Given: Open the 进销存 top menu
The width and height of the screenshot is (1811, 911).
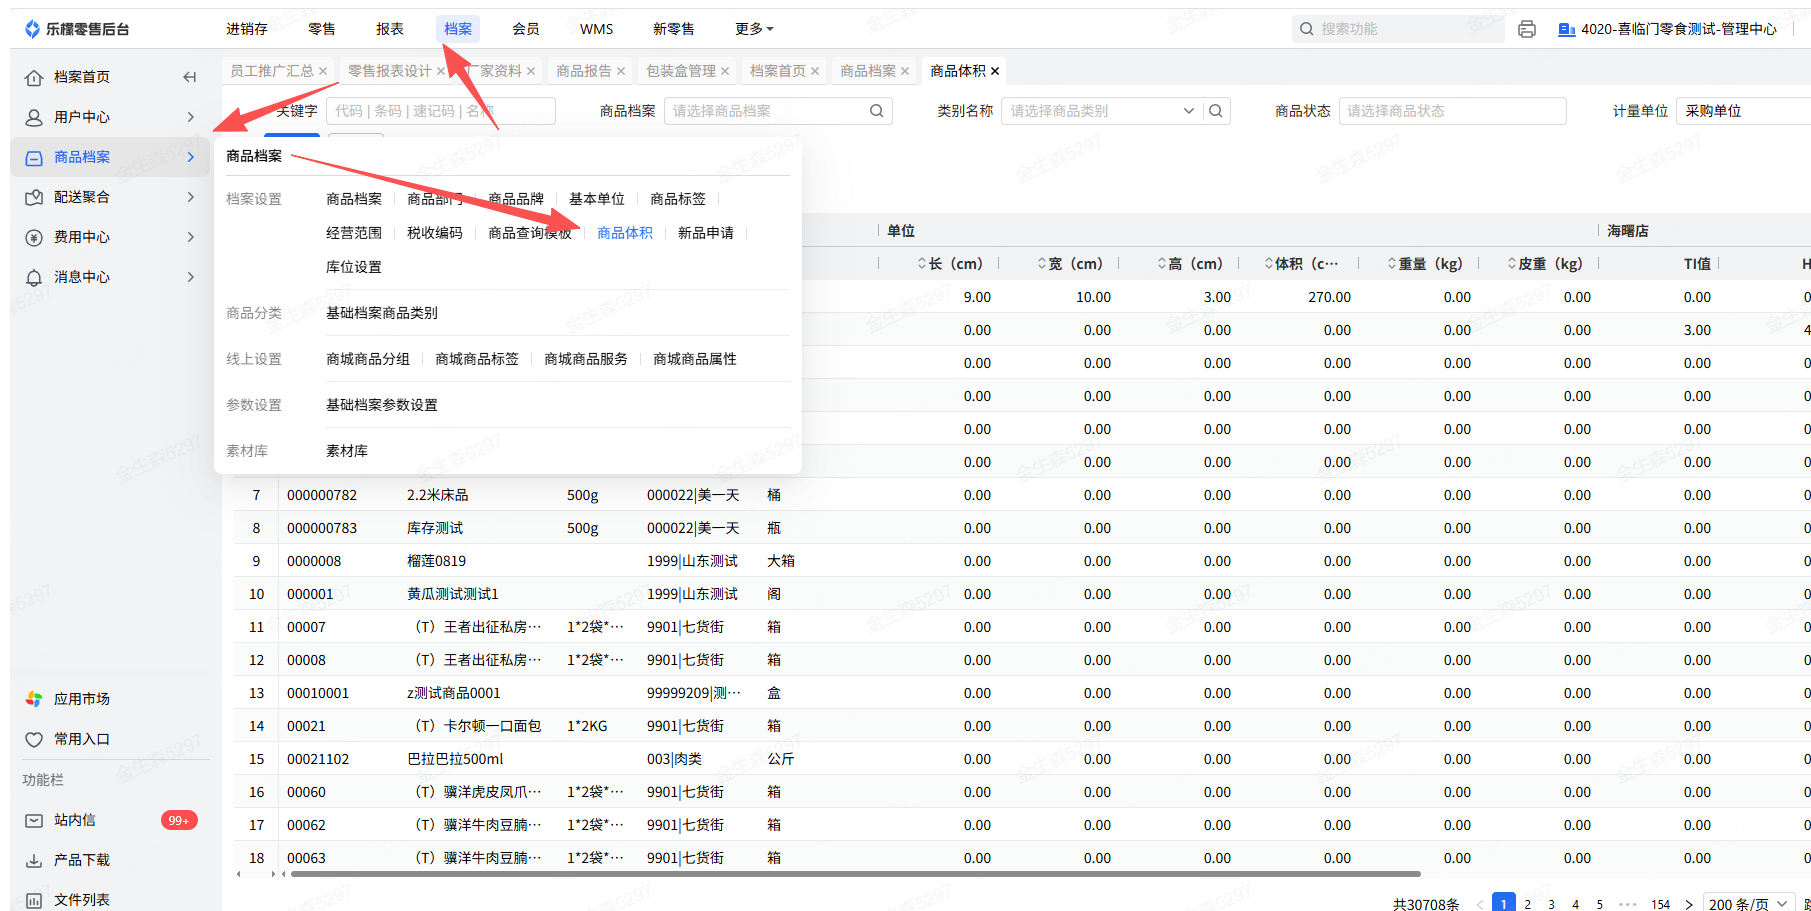Looking at the screenshot, I should click(x=247, y=29).
